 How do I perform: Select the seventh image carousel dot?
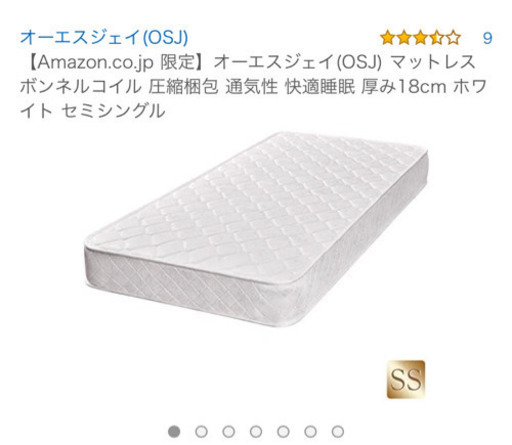[338, 431]
